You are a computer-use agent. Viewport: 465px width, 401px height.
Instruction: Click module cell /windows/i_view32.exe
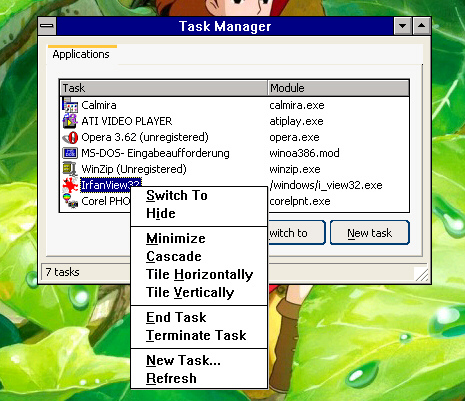click(x=326, y=185)
